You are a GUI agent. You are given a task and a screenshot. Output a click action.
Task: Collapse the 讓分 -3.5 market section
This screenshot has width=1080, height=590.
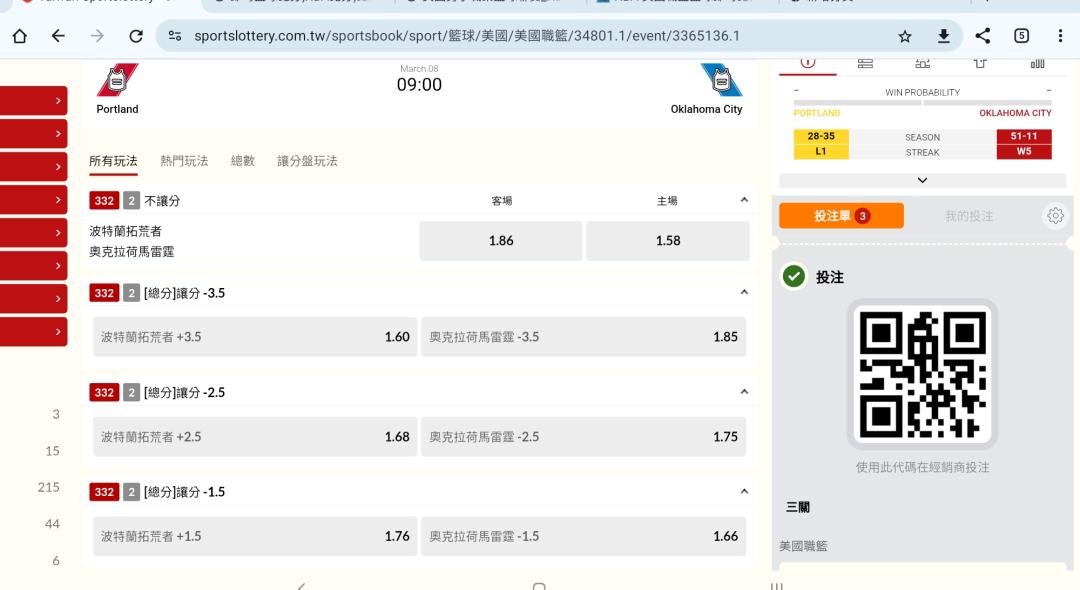point(744,292)
